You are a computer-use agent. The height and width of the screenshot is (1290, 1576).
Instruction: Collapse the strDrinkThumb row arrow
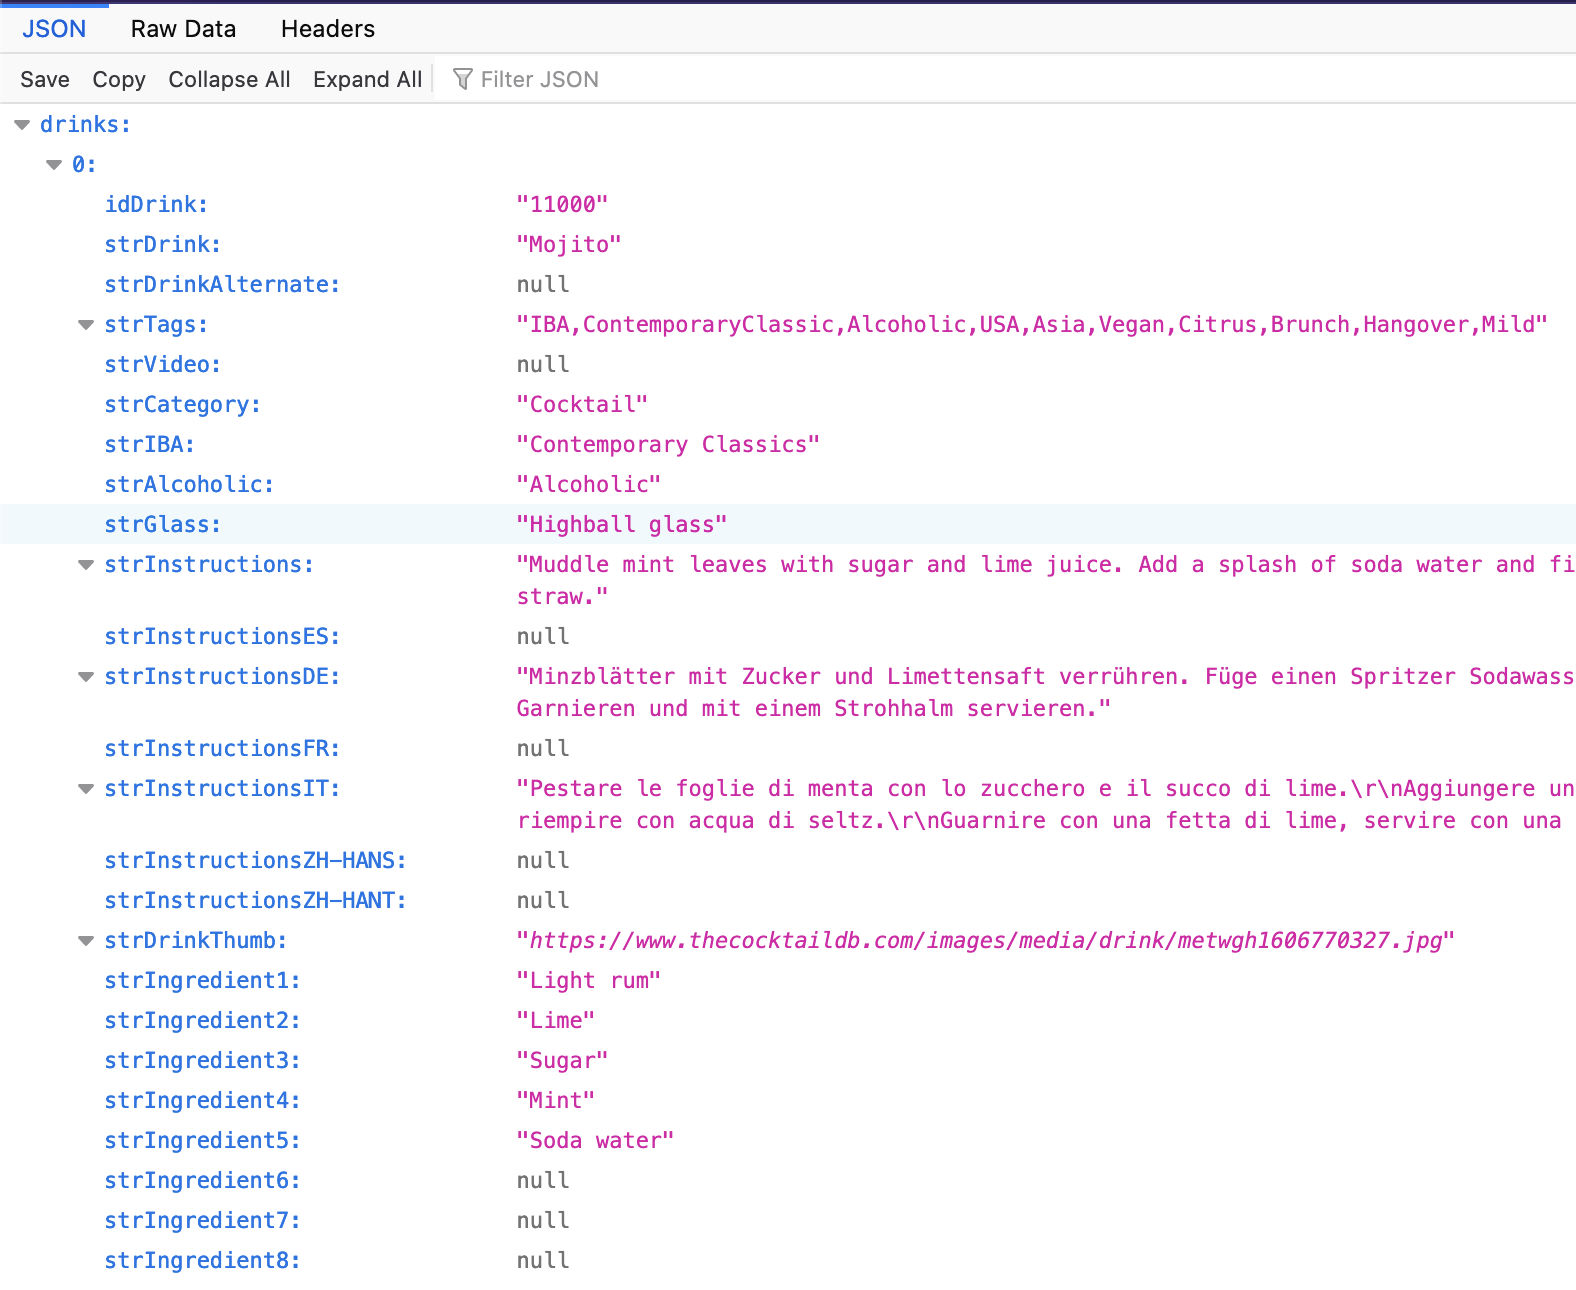pos(86,941)
